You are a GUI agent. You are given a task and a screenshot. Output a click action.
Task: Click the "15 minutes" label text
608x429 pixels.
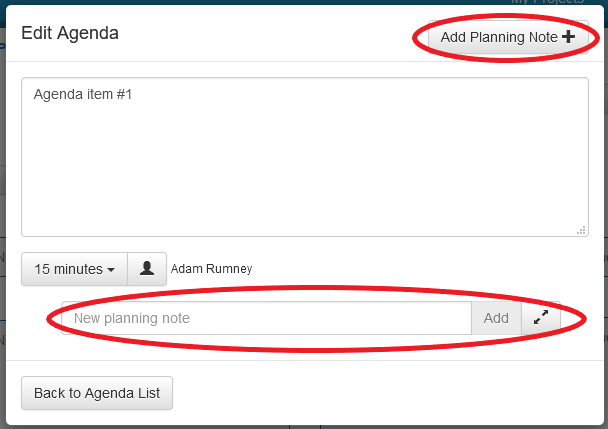pyautogui.click(x=68, y=269)
